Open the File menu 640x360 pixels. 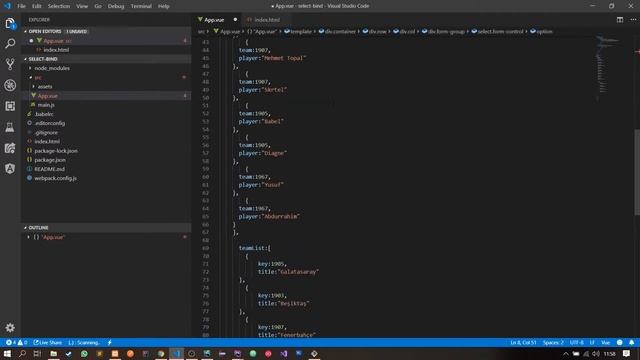click(x=21, y=6)
